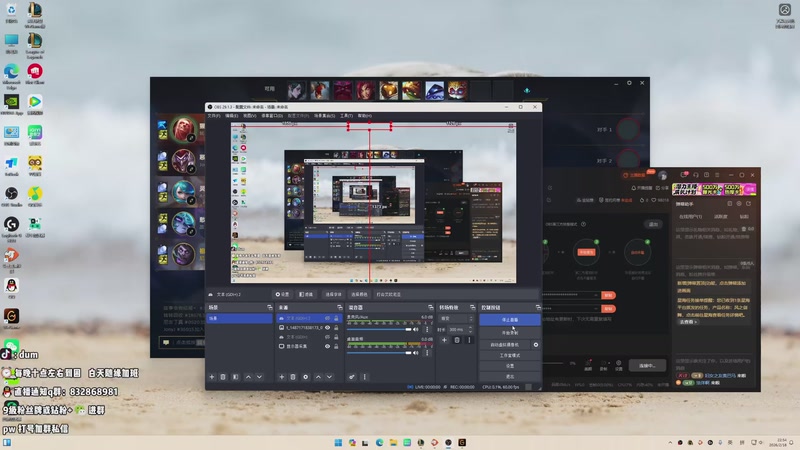Add a scene transition with the plus icon
The height and width of the screenshot is (450, 800).
pyautogui.click(x=444, y=340)
